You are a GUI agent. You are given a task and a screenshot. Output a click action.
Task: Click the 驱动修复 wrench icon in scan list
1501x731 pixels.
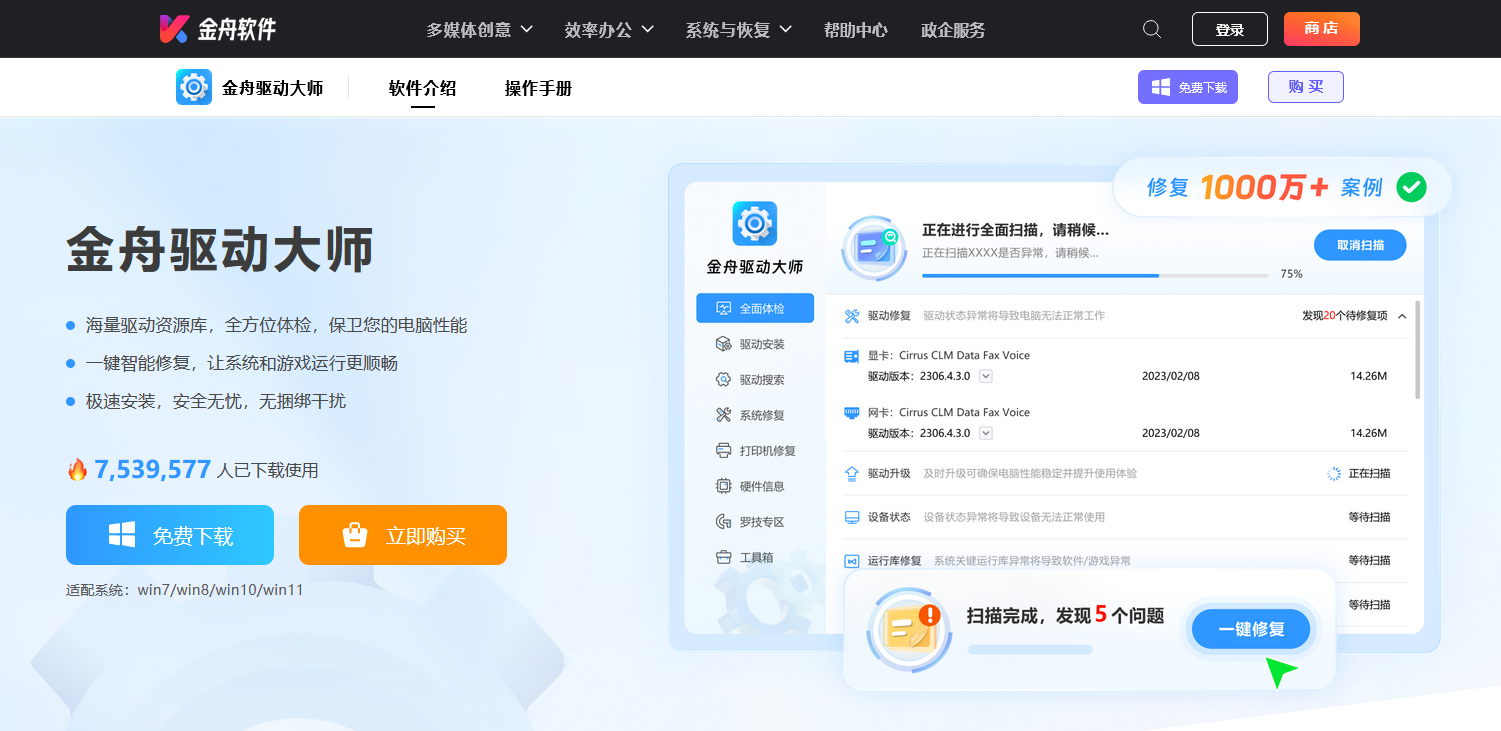click(x=852, y=316)
